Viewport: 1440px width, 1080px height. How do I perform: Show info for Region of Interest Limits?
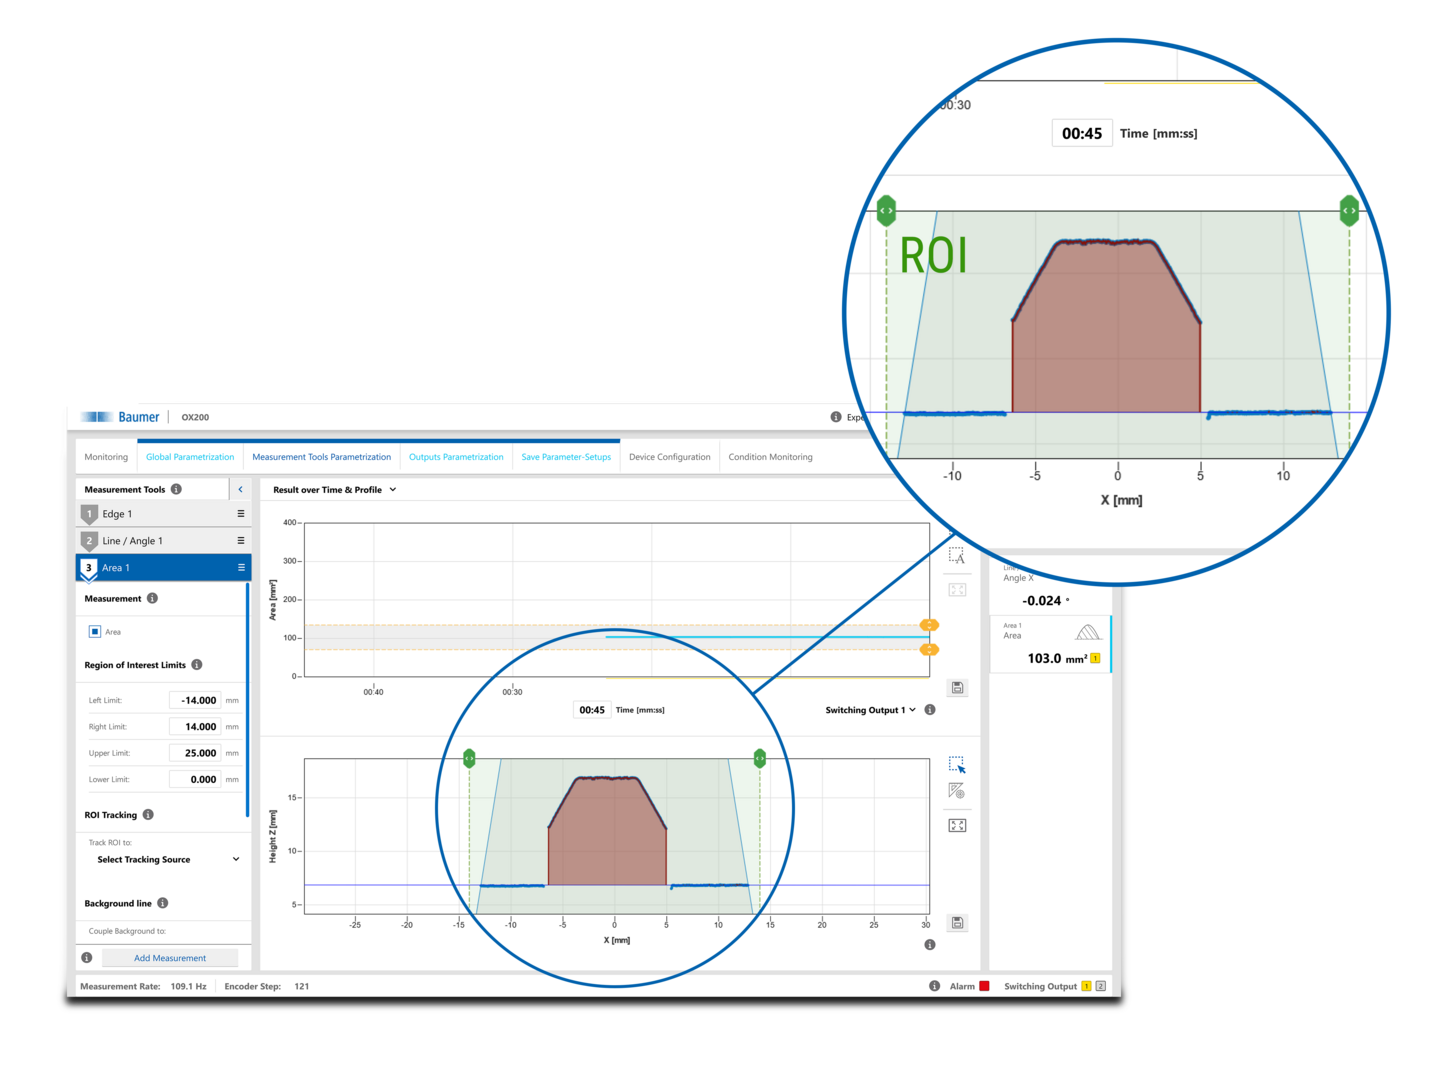pos(197,665)
